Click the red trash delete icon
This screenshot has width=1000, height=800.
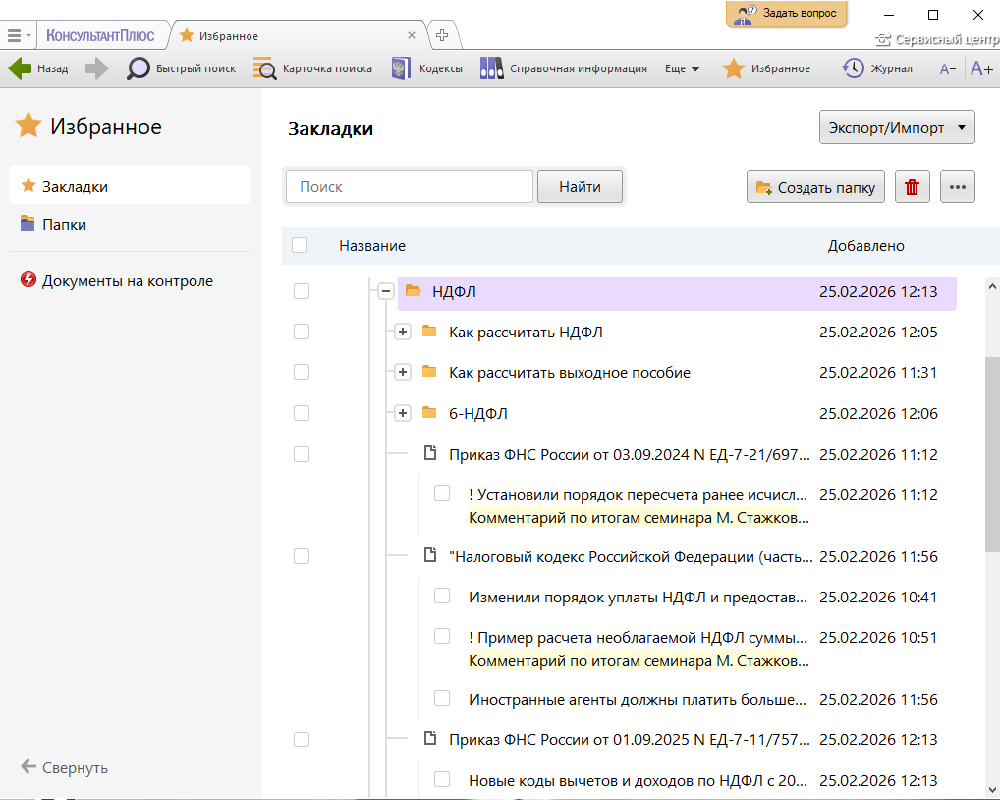[911, 187]
